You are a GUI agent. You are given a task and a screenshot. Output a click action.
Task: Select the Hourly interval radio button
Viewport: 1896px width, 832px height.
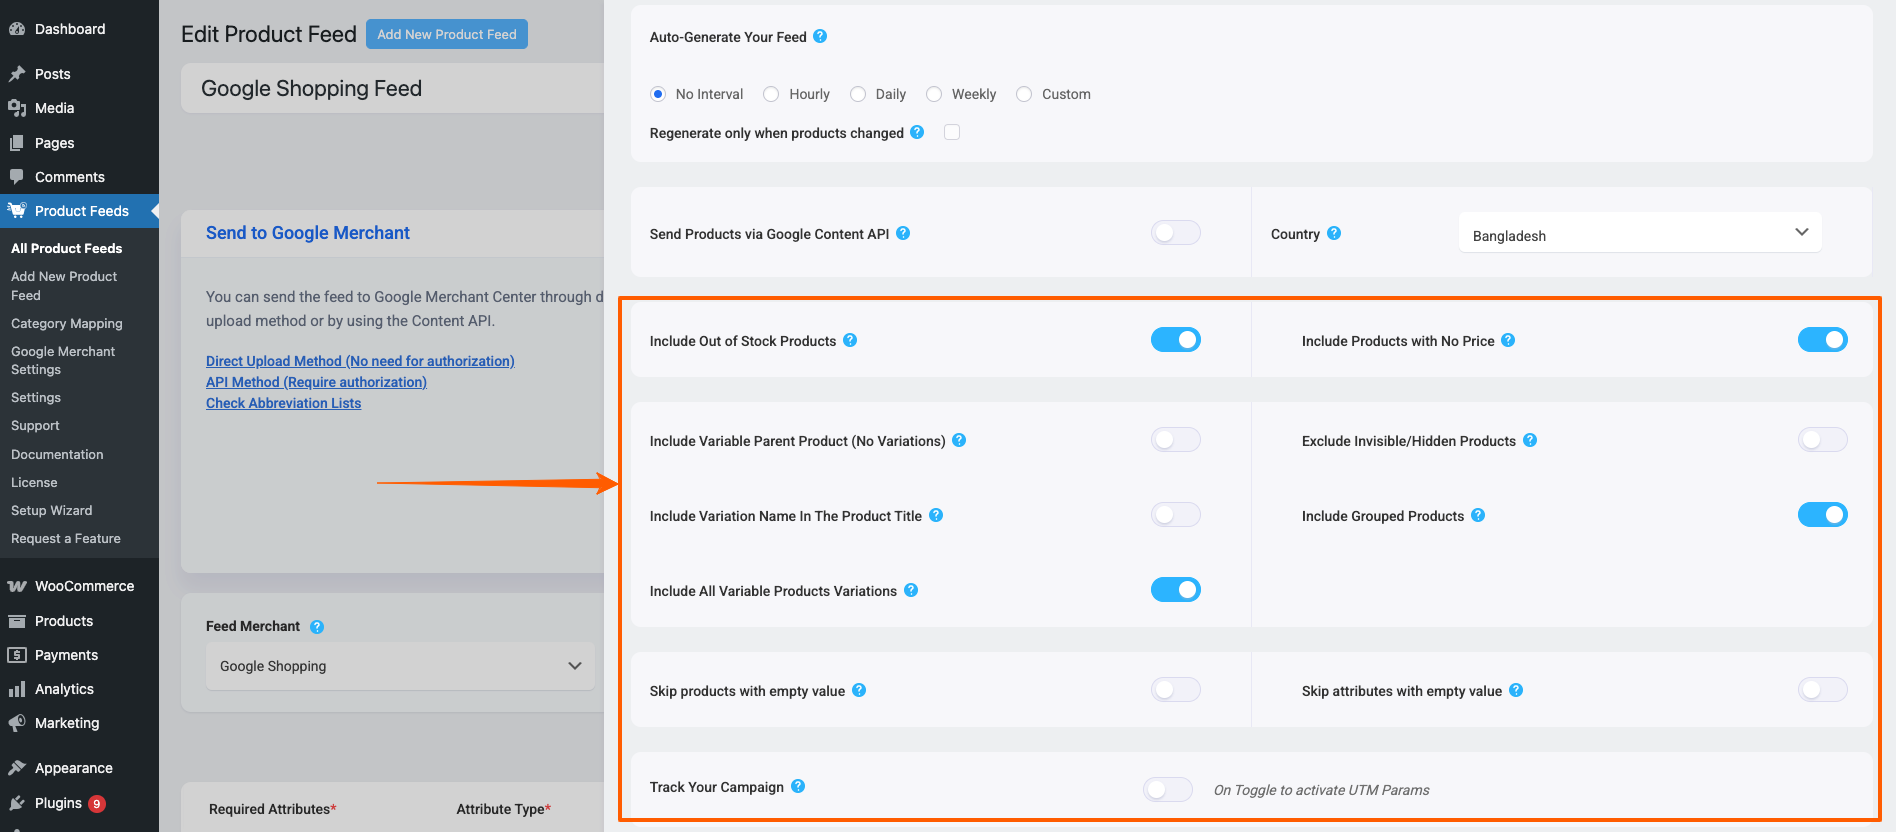tap(771, 94)
